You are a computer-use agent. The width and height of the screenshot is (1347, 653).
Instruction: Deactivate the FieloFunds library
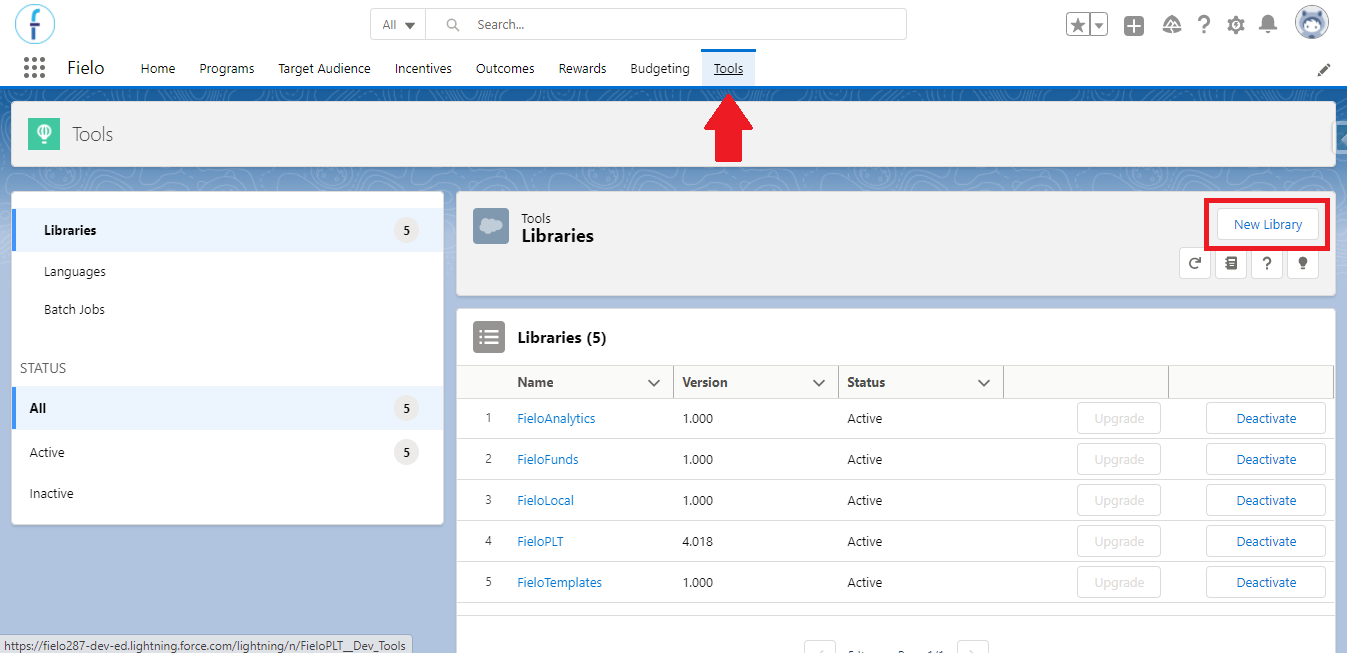1266,459
